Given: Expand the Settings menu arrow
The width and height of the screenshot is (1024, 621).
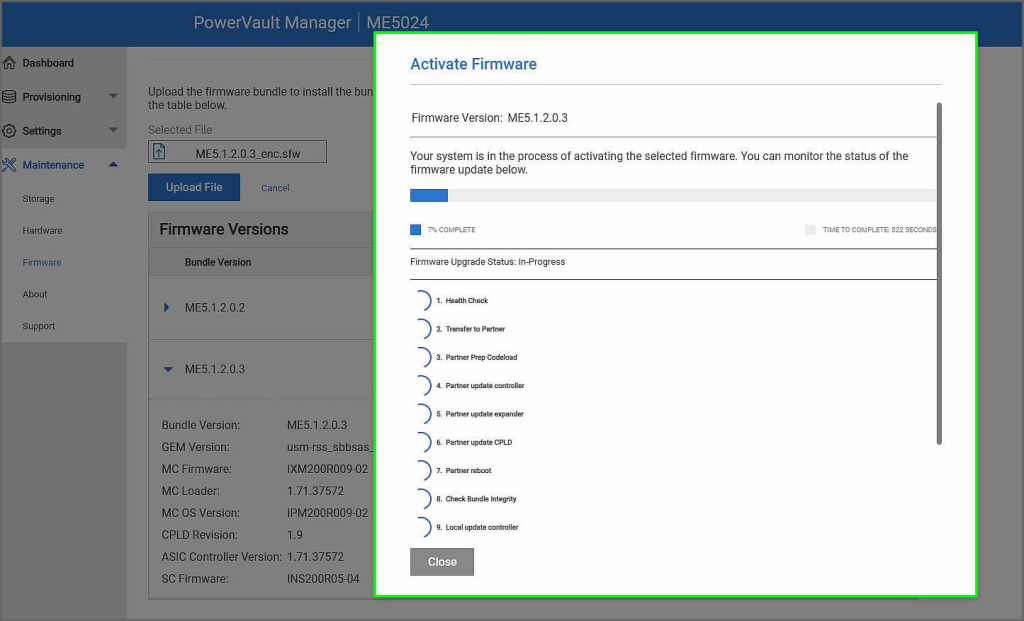Looking at the screenshot, I should click(x=113, y=131).
